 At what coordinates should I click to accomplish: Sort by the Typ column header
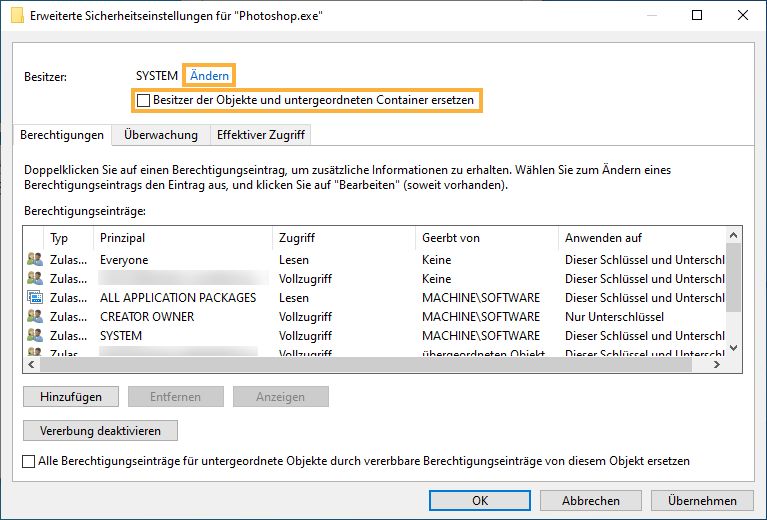tap(68, 238)
